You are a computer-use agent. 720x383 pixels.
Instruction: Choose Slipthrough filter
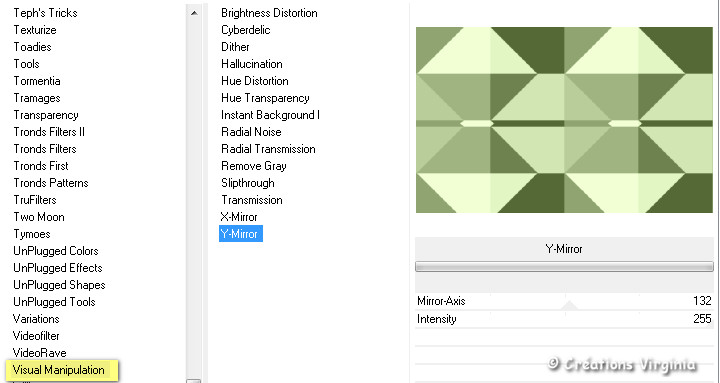pos(248,183)
